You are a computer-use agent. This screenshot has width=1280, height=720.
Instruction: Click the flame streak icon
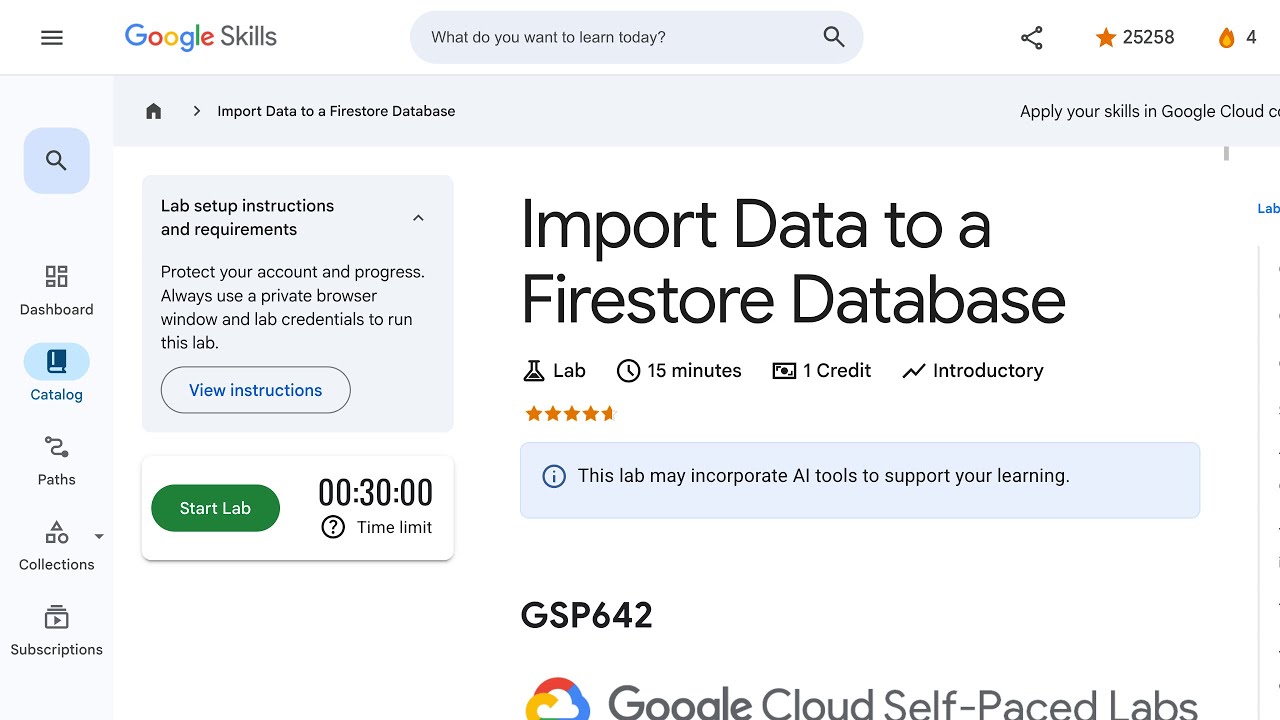point(1226,37)
